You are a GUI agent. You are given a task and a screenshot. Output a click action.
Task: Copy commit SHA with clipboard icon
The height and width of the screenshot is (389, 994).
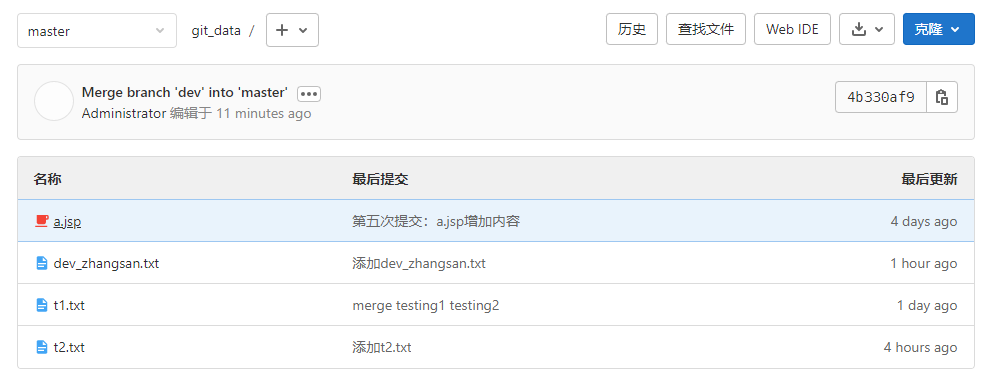(942, 97)
